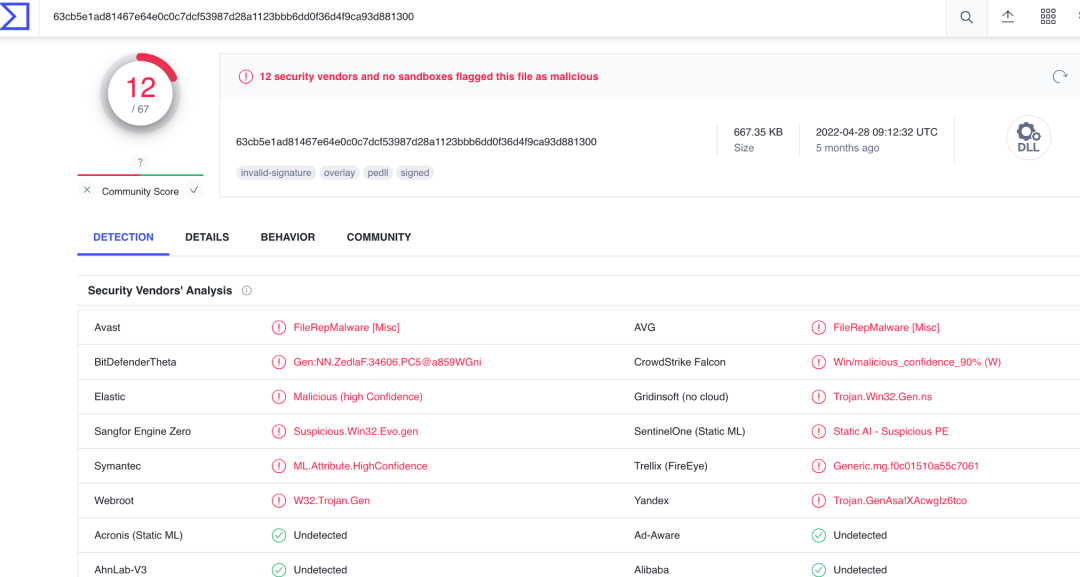Click the Security Vendors' Analysis heading
This screenshot has width=1080, height=577.
point(160,291)
